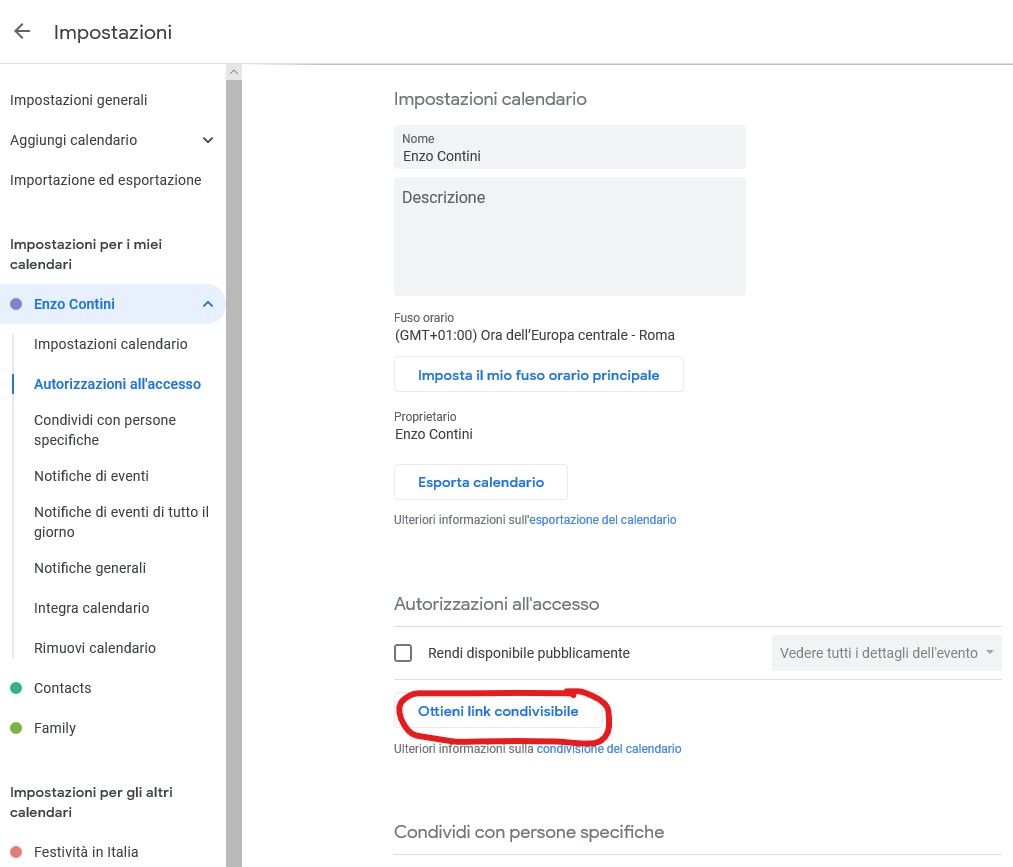Go to Condividi con persone specifiche
Image resolution: width=1013 pixels, height=867 pixels.
[105, 430]
